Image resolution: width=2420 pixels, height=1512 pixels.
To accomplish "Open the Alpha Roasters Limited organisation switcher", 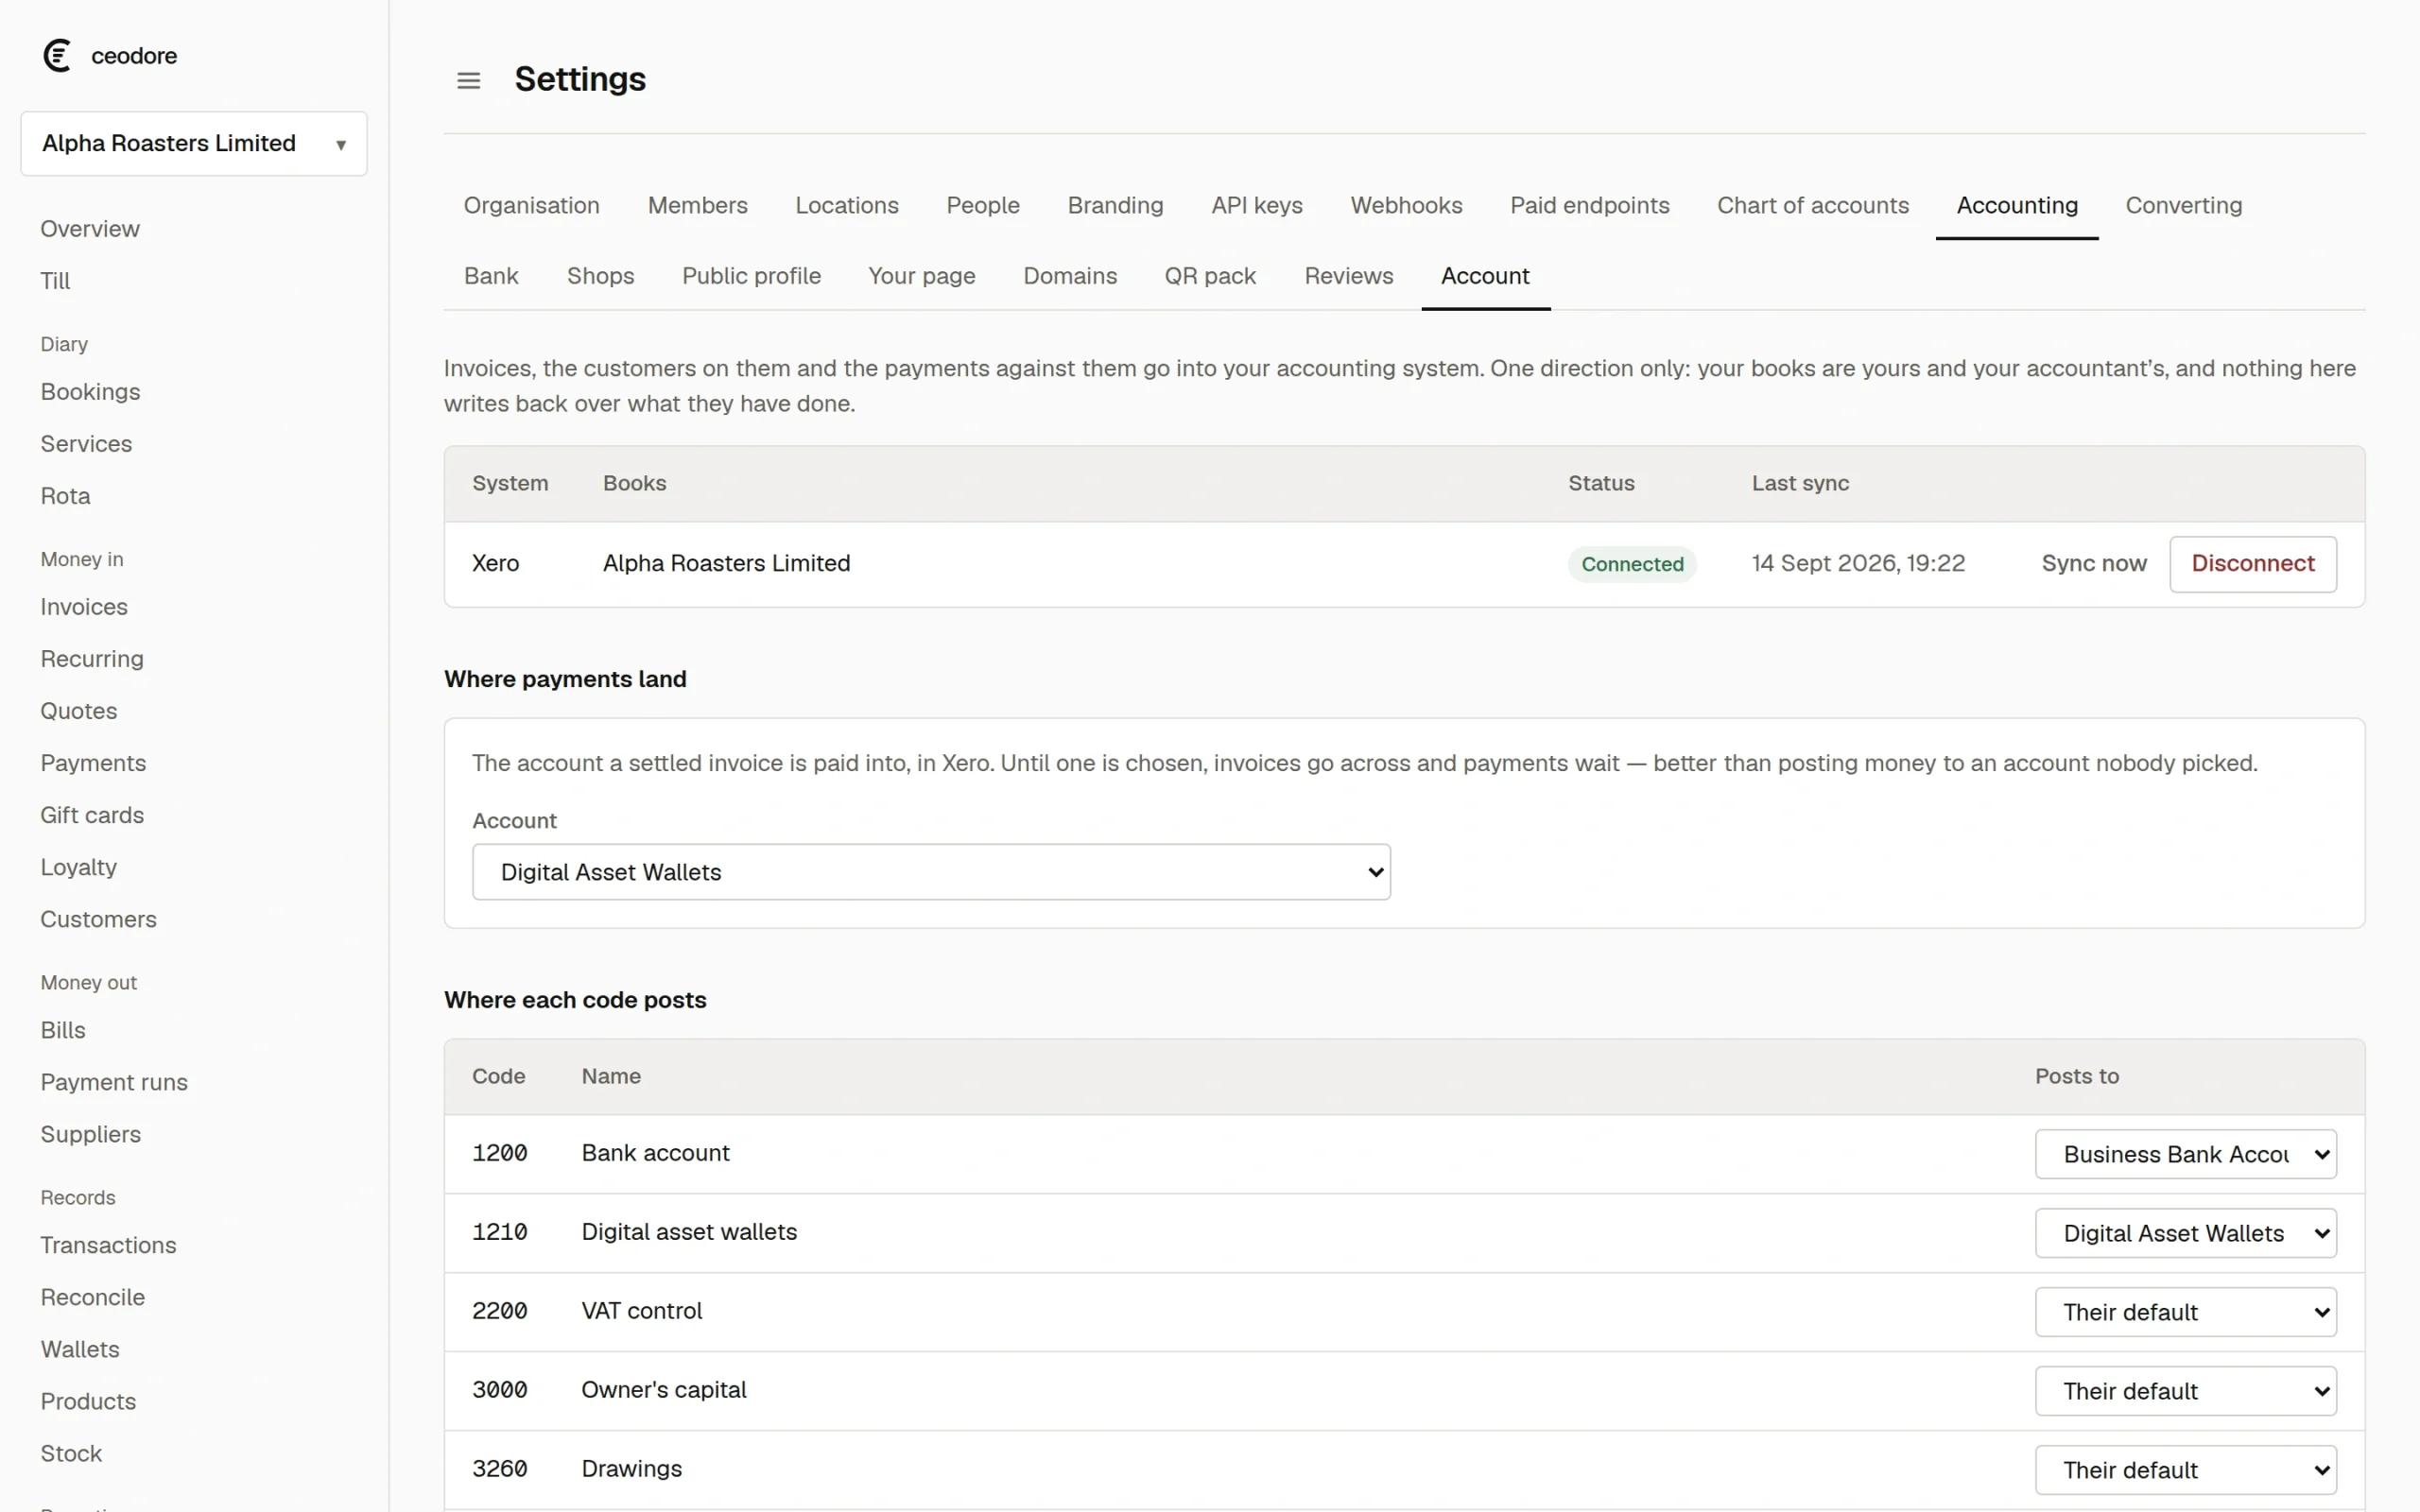I will coord(194,143).
